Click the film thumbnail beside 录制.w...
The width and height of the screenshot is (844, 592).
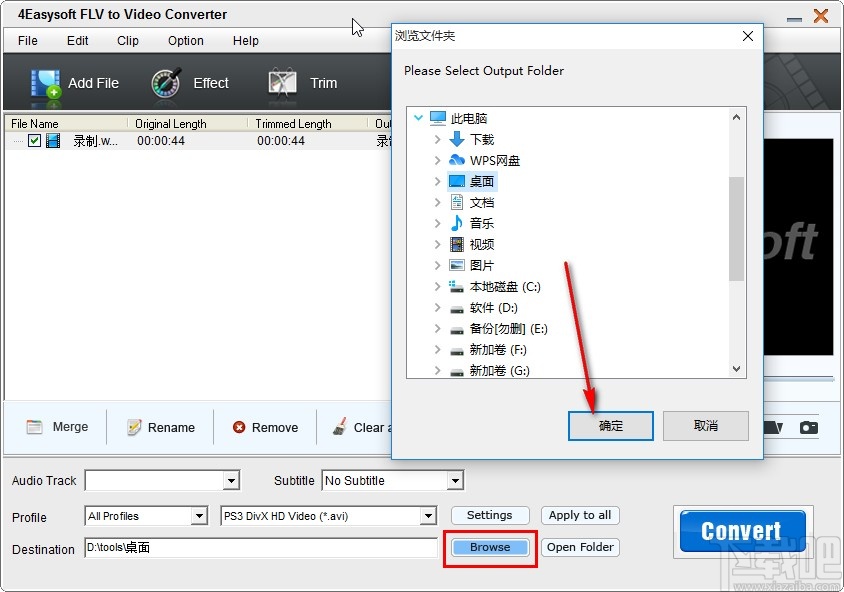(x=51, y=141)
